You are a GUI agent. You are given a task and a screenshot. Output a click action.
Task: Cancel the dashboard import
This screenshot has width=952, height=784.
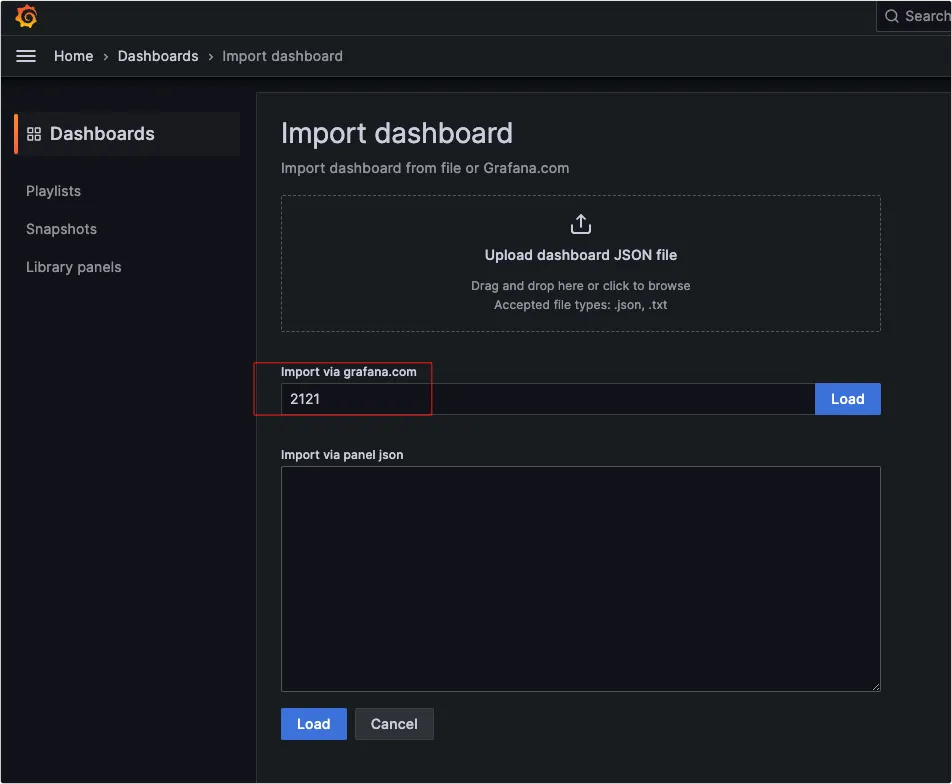[394, 724]
